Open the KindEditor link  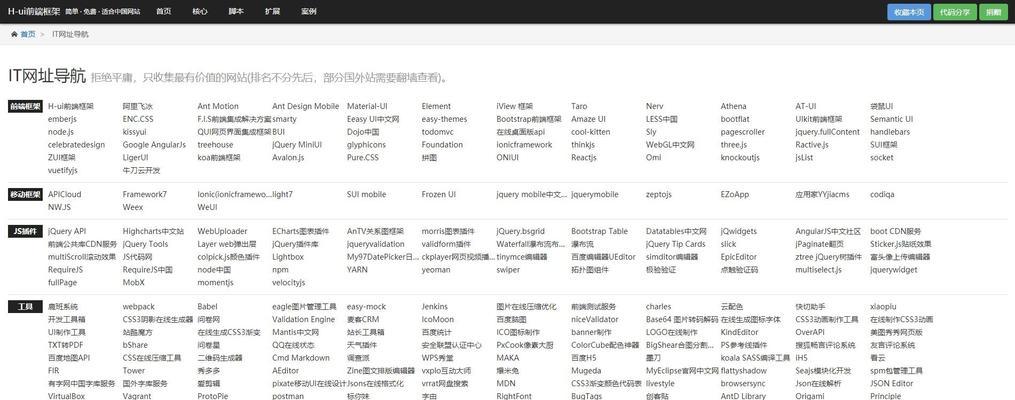click(x=739, y=332)
